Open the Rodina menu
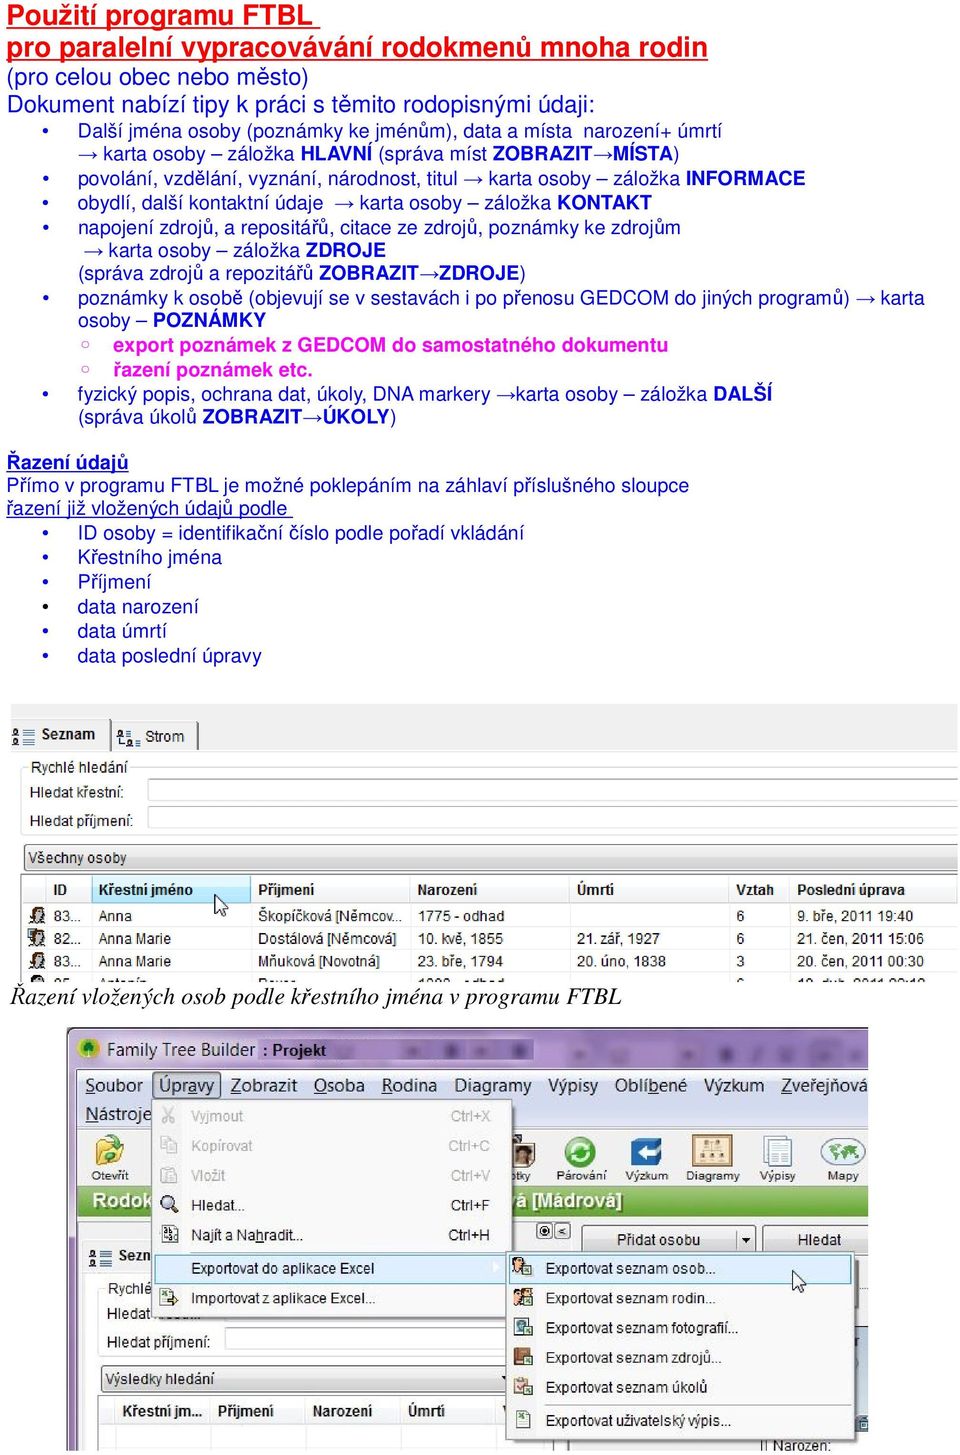The width and height of the screenshot is (960, 1455). click(409, 1085)
